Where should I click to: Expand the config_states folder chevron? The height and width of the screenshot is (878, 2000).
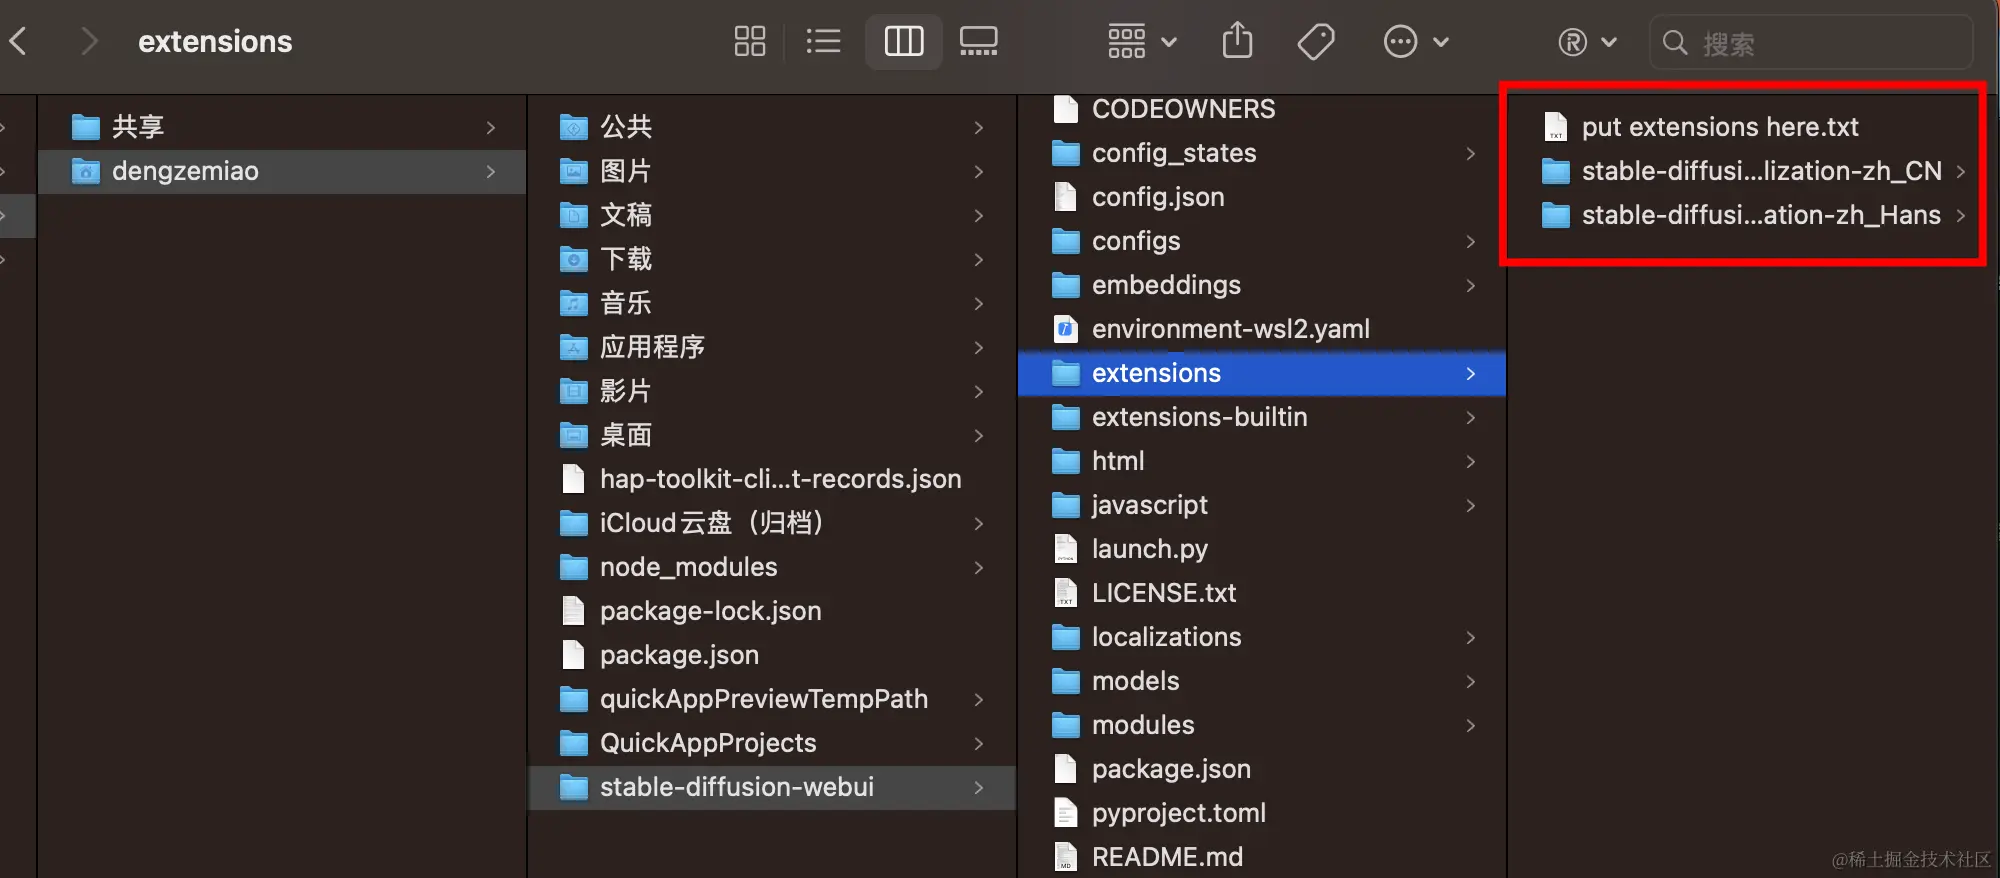pyautogui.click(x=1470, y=153)
